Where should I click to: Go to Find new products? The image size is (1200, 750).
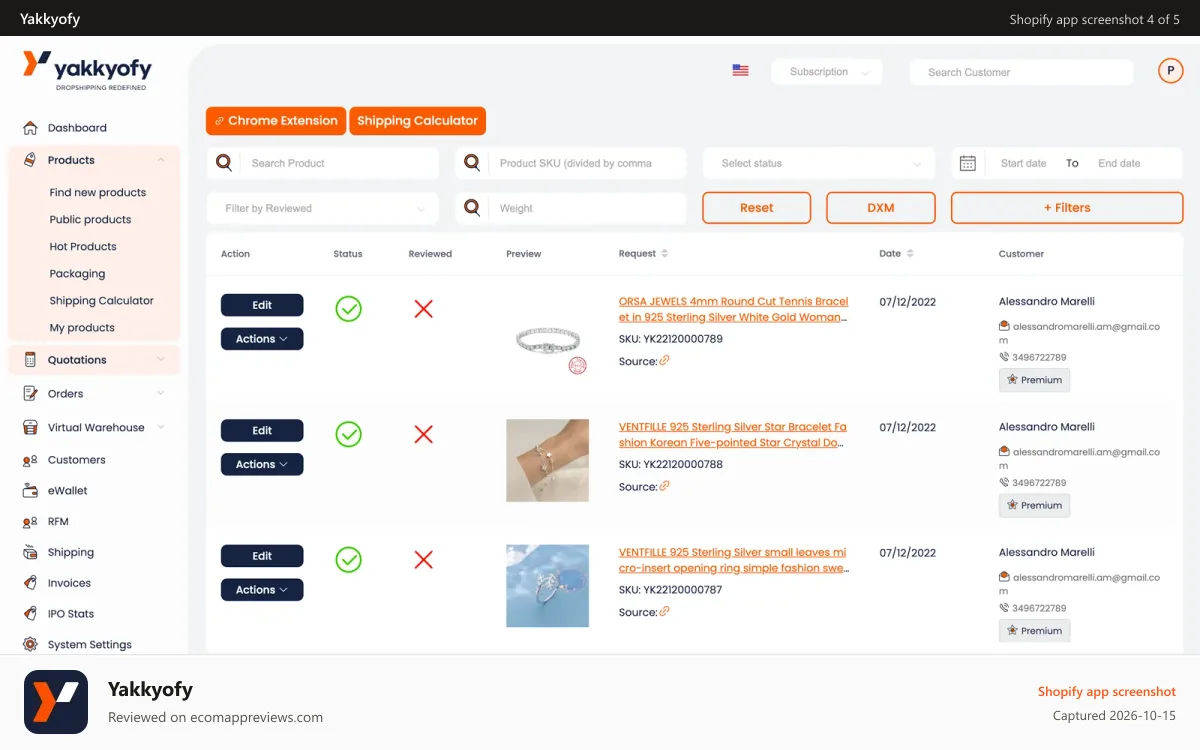(98, 193)
